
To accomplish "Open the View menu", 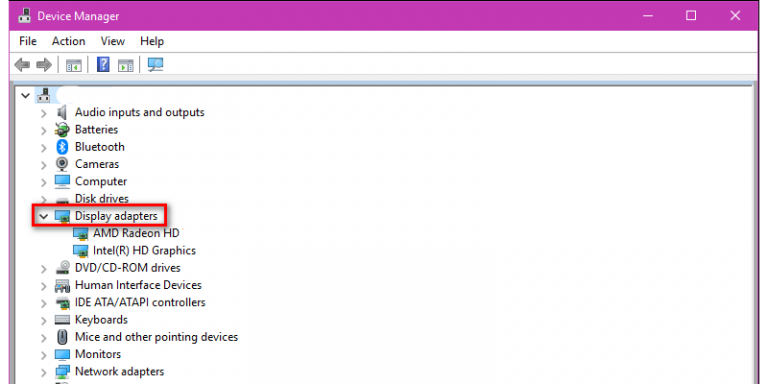I will 113,41.
